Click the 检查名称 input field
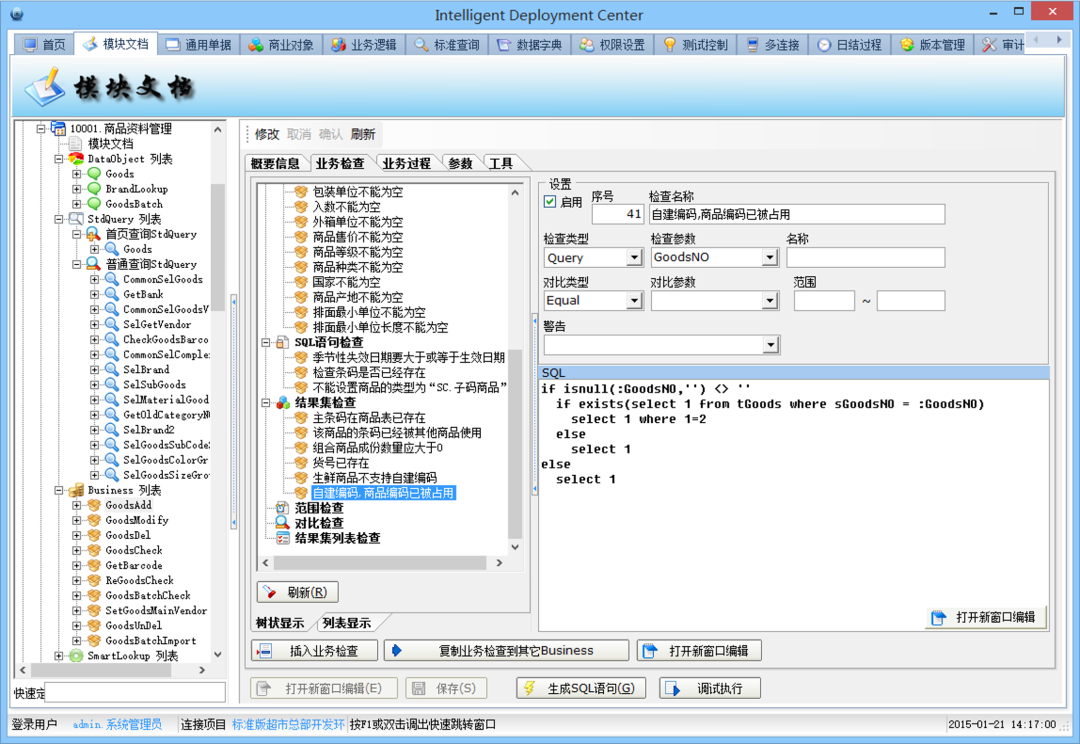 coord(797,214)
